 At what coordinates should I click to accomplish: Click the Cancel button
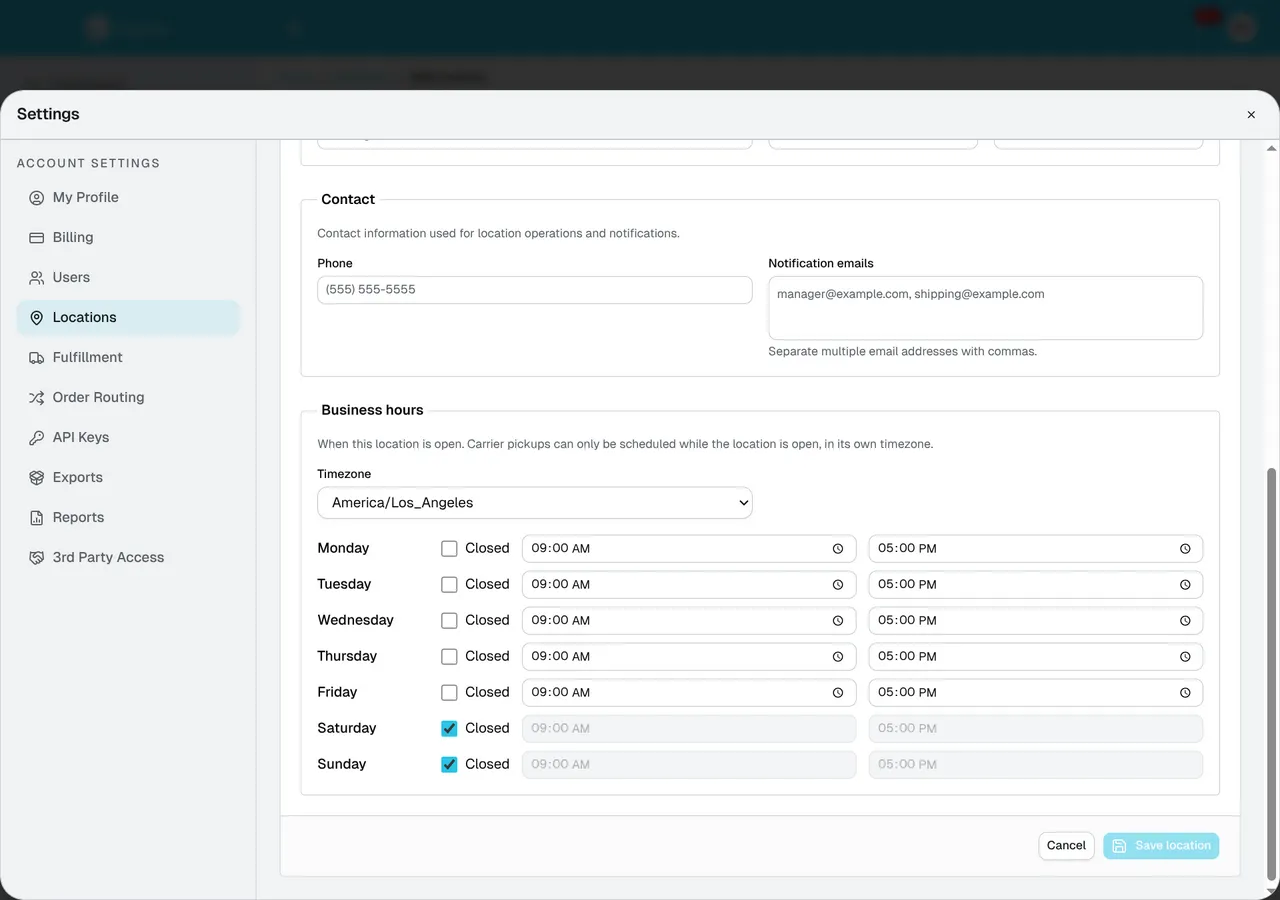(x=1066, y=846)
